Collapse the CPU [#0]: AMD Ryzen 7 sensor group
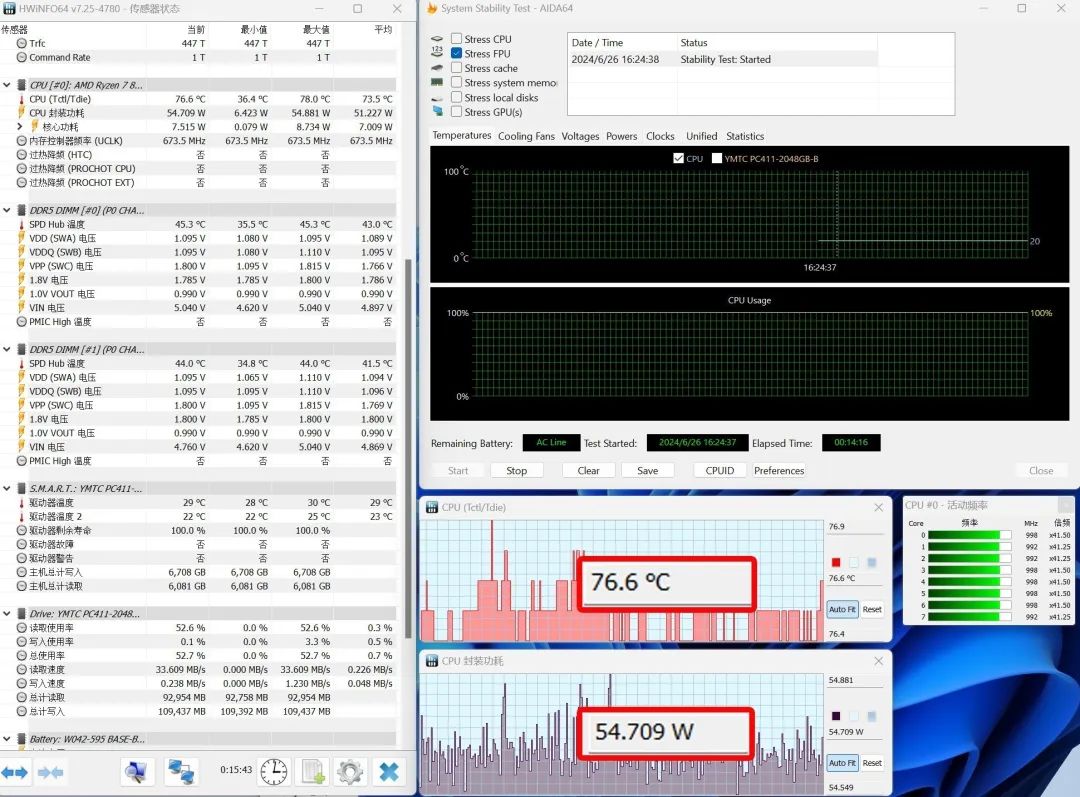This screenshot has height=797, width=1080. click(x=7, y=85)
